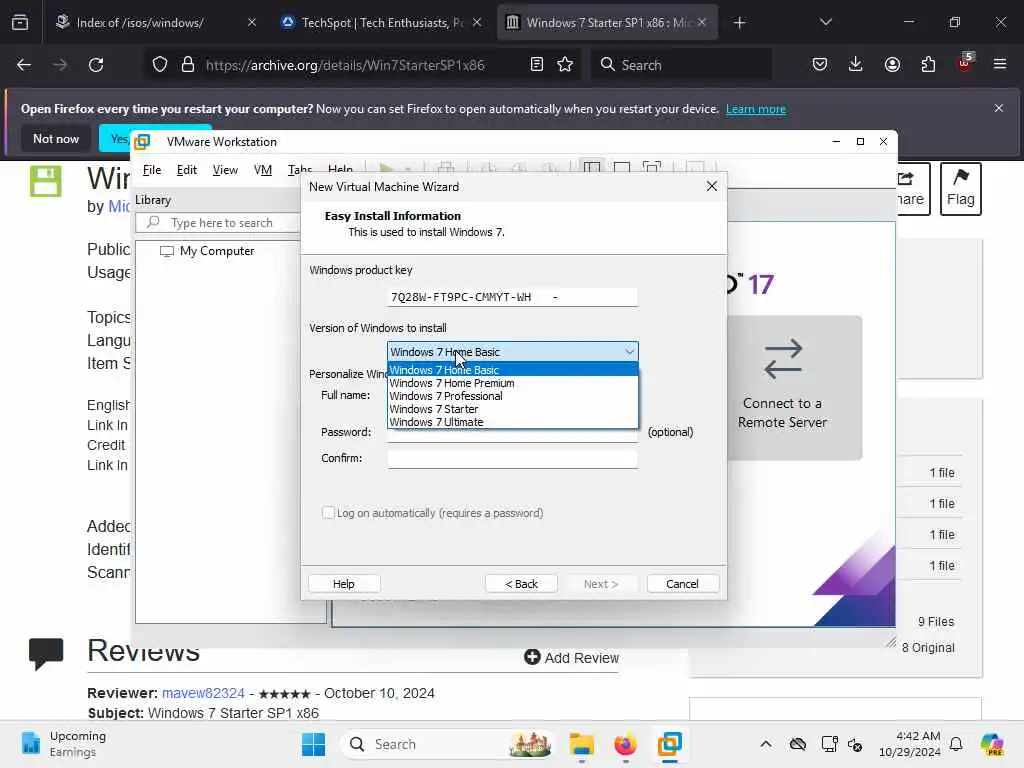The image size is (1024, 768).
Task: Click the "9 Files" count text
Action: point(936,622)
